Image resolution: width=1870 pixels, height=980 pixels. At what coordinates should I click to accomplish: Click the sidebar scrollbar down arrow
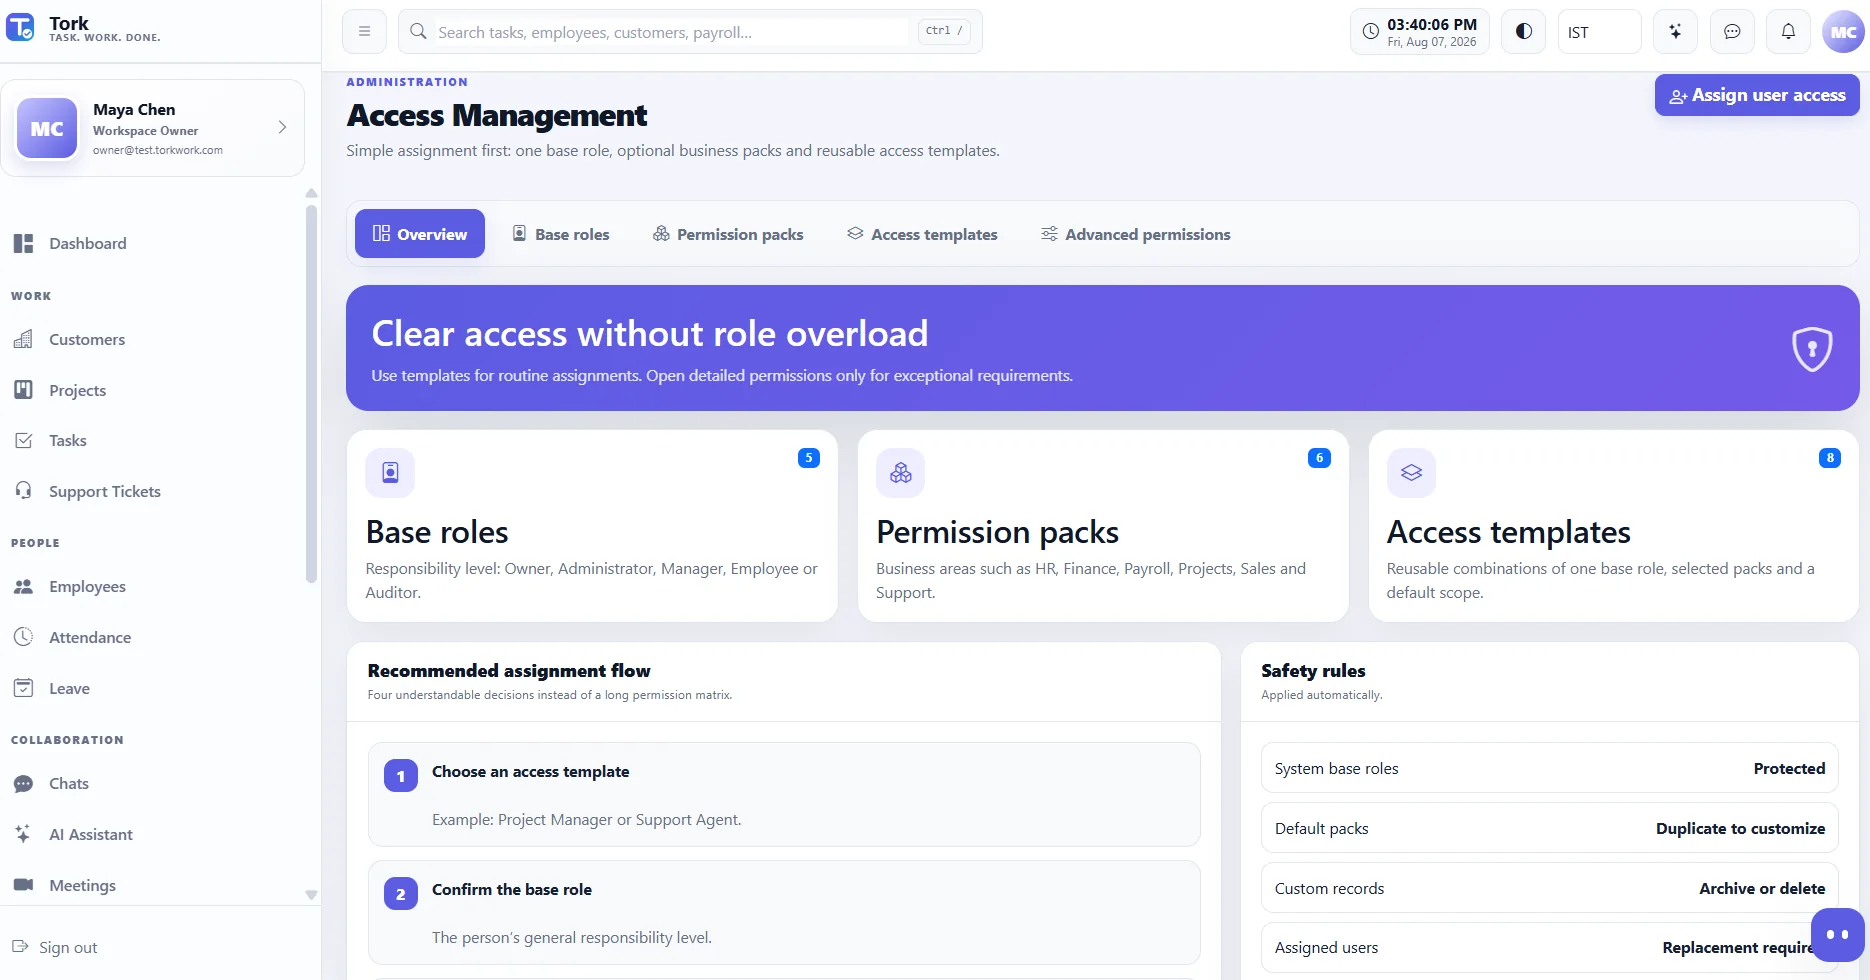[311, 895]
